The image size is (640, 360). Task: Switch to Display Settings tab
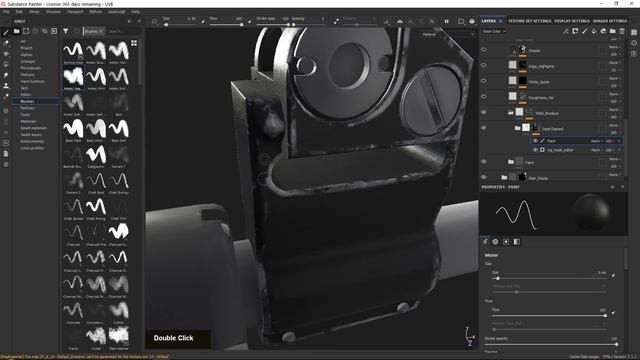pos(572,21)
